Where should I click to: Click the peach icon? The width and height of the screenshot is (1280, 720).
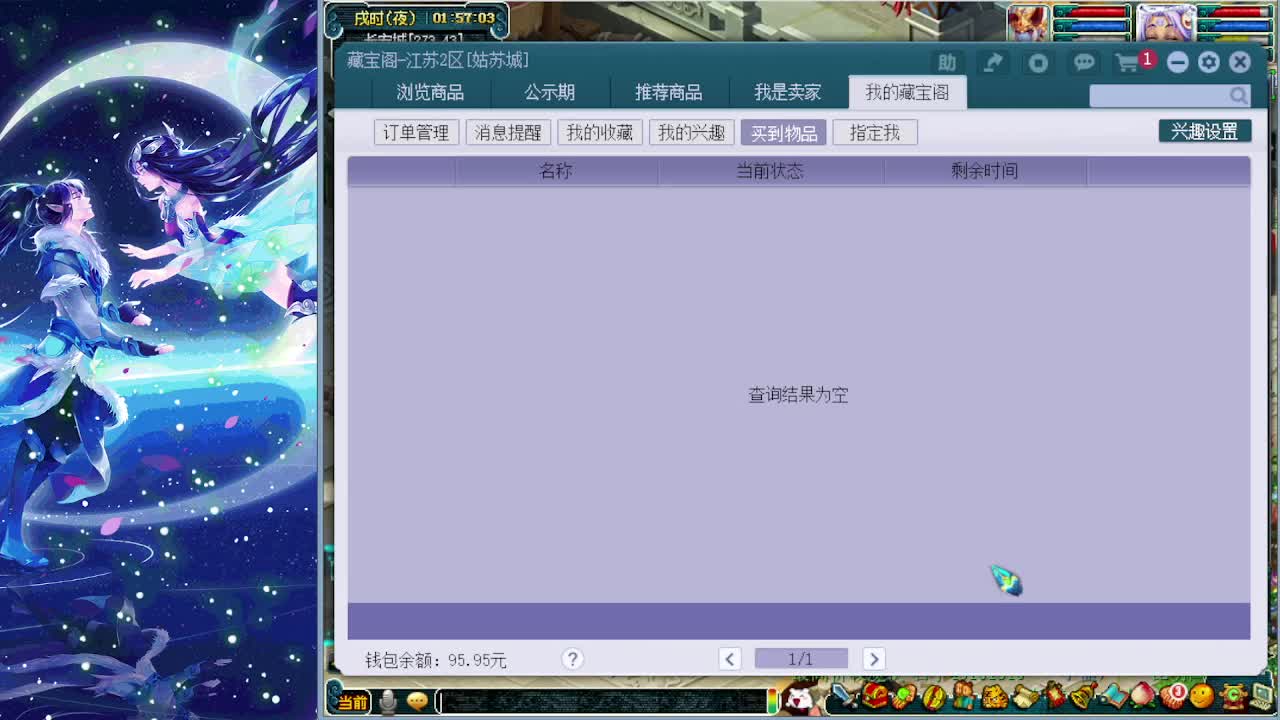[x=1142, y=695]
